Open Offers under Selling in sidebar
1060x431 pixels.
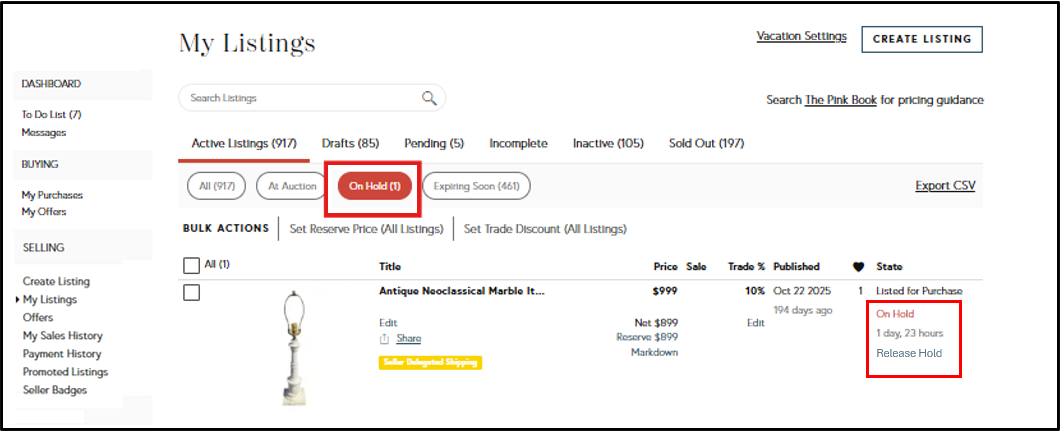click(38, 317)
